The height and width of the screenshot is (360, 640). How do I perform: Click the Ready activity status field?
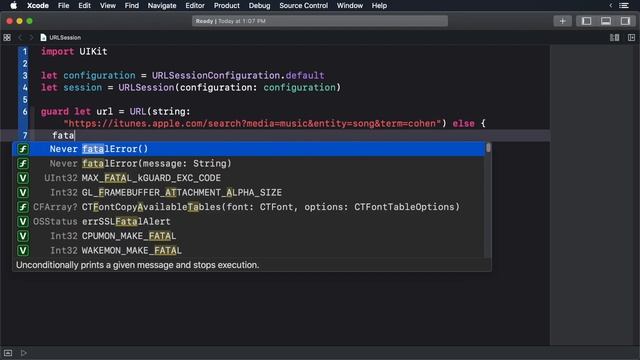[x=320, y=21]
